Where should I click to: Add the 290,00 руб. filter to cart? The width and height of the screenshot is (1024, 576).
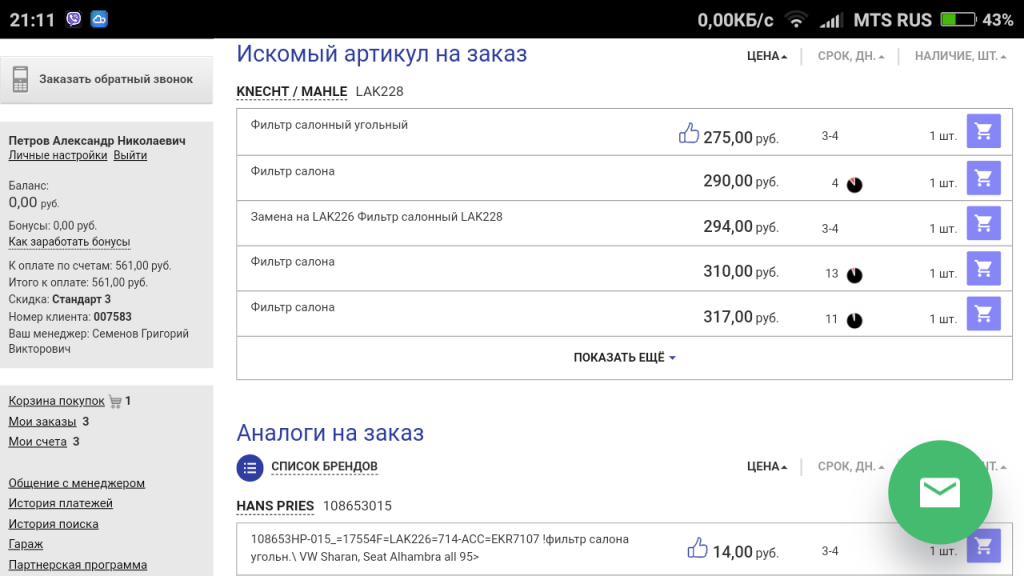(983, 177)
